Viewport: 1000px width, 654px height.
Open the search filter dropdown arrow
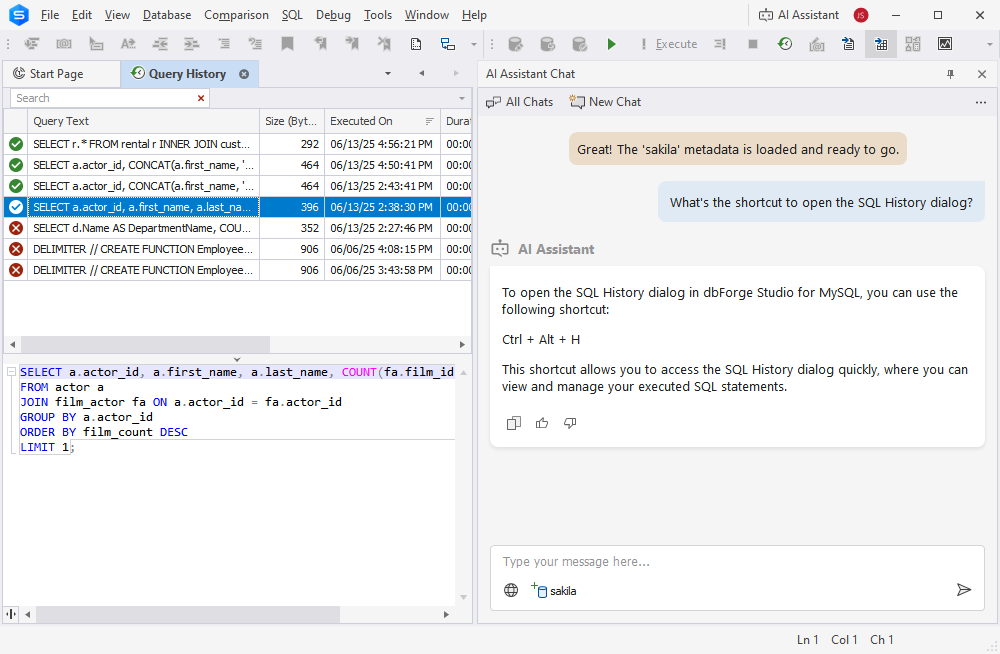pos(462,98)
